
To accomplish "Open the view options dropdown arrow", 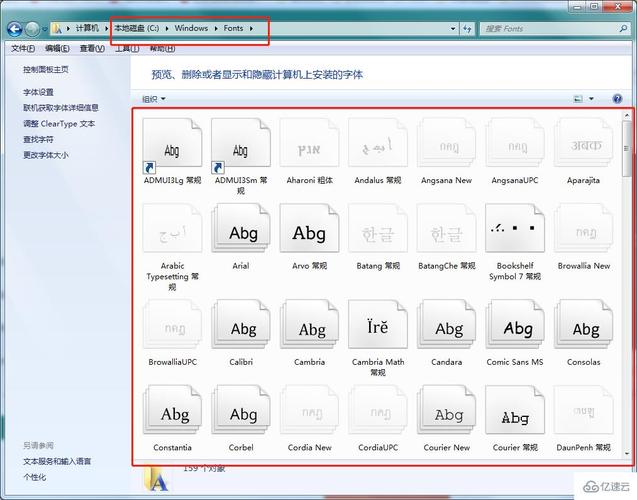I will tap(592, 99).
